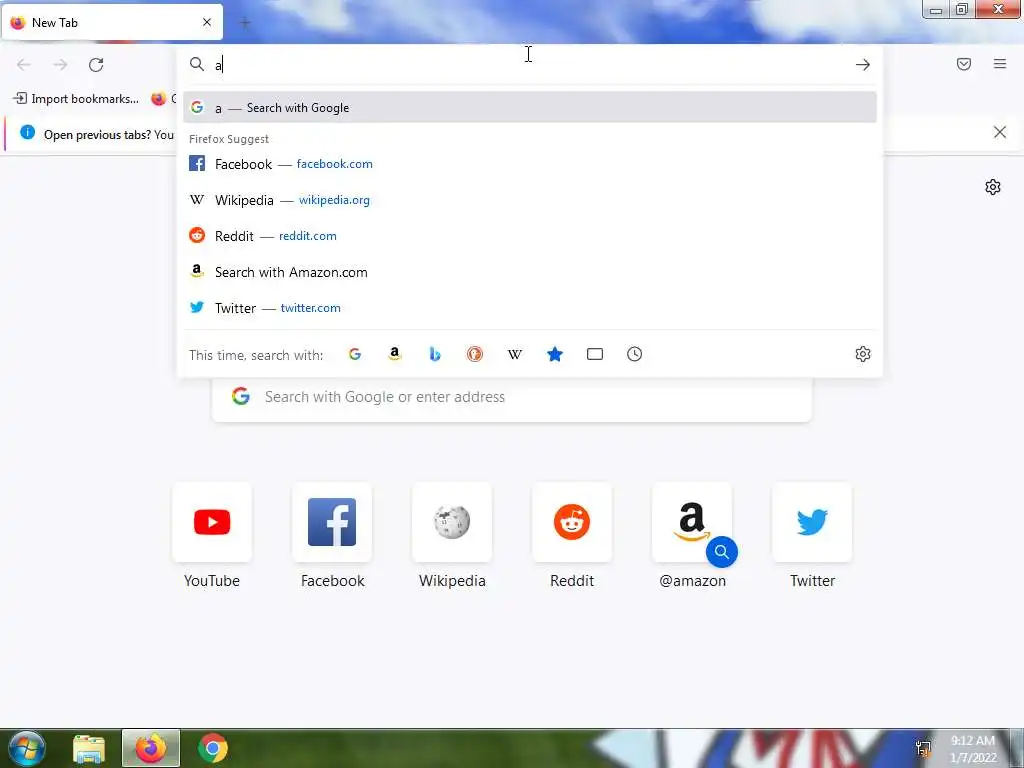Choose the Wikipedia wikipedia.org suggestion
Screen dimensions: 1024x768
[530, 200]
